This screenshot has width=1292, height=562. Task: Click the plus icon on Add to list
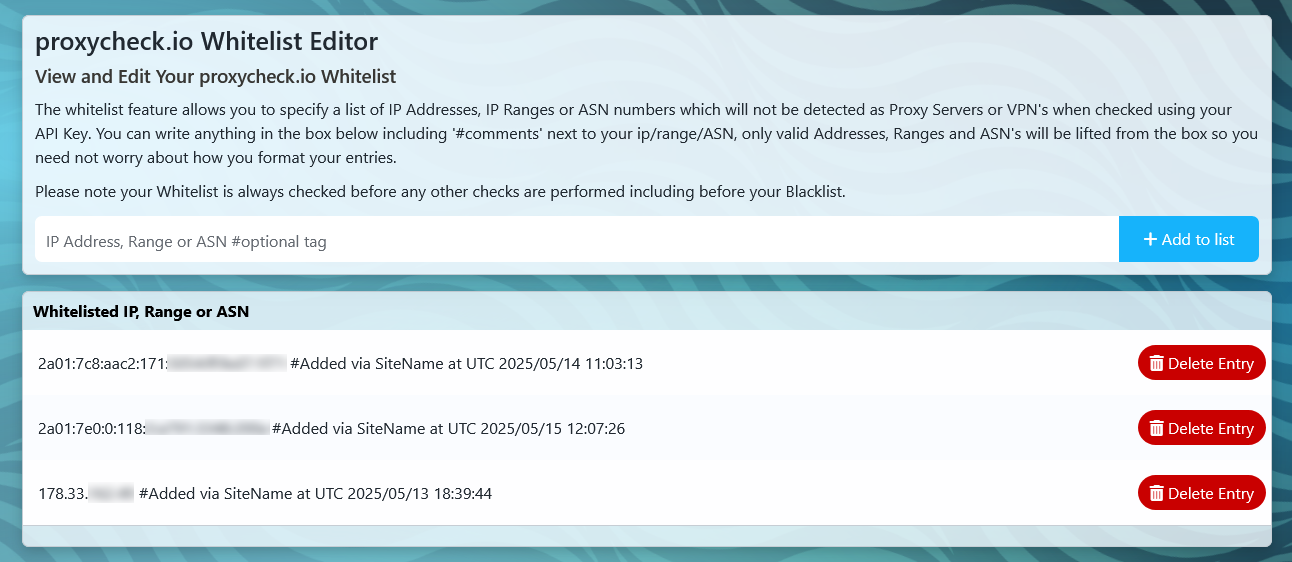pos(1150,240)
